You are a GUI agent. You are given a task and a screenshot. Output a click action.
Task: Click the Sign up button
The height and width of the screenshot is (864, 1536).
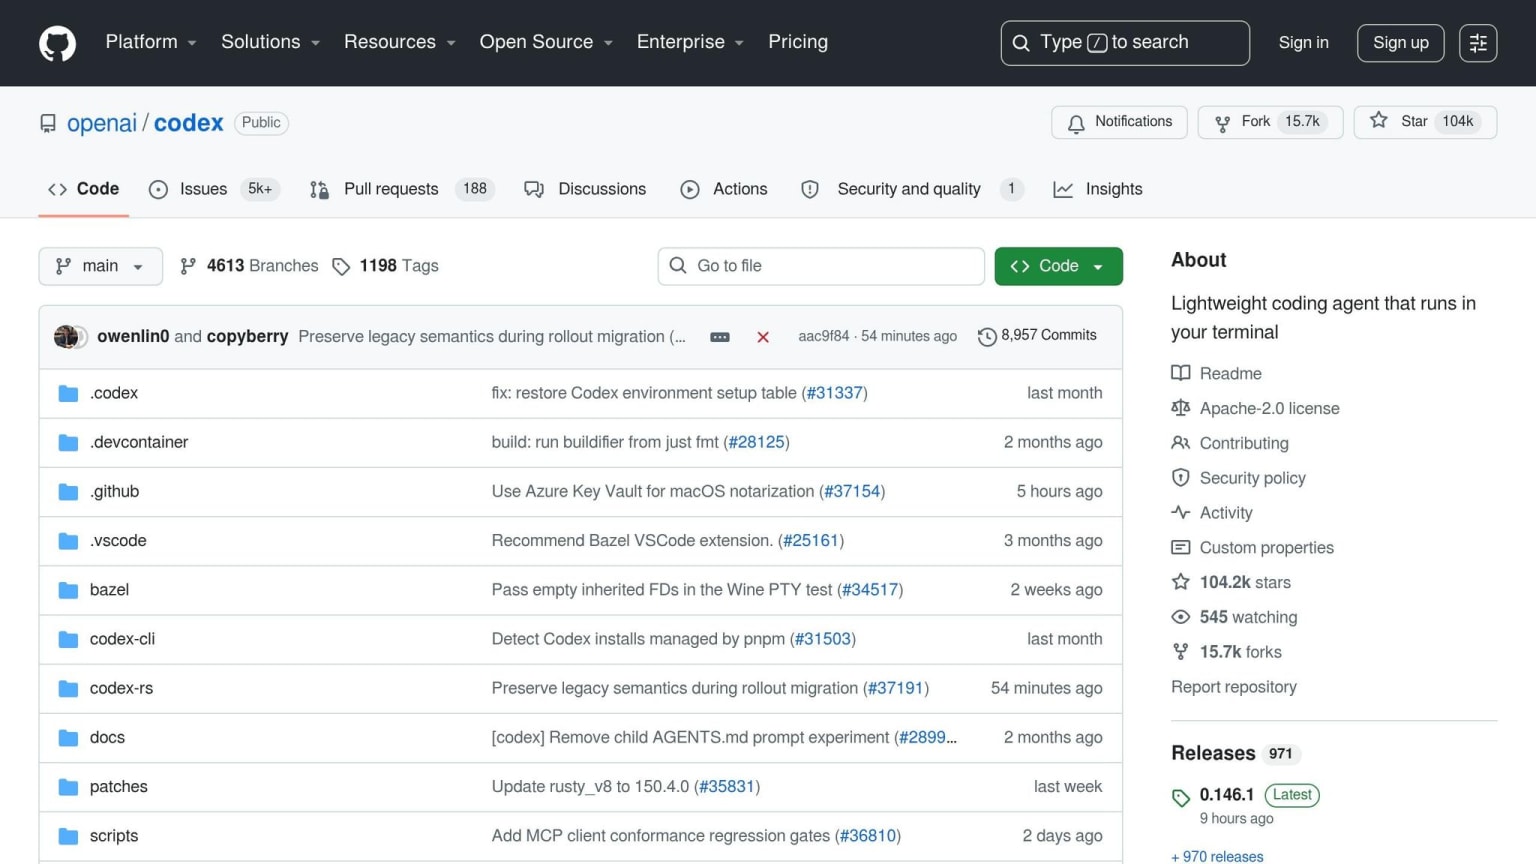[1400, 43]
